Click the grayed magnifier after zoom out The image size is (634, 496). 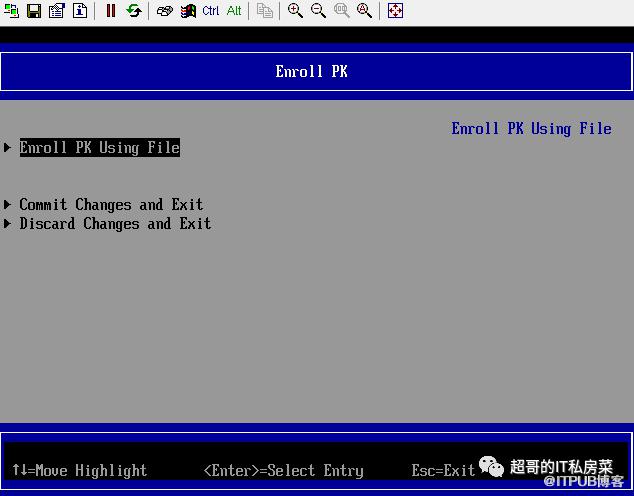click(x=342, y=11)
